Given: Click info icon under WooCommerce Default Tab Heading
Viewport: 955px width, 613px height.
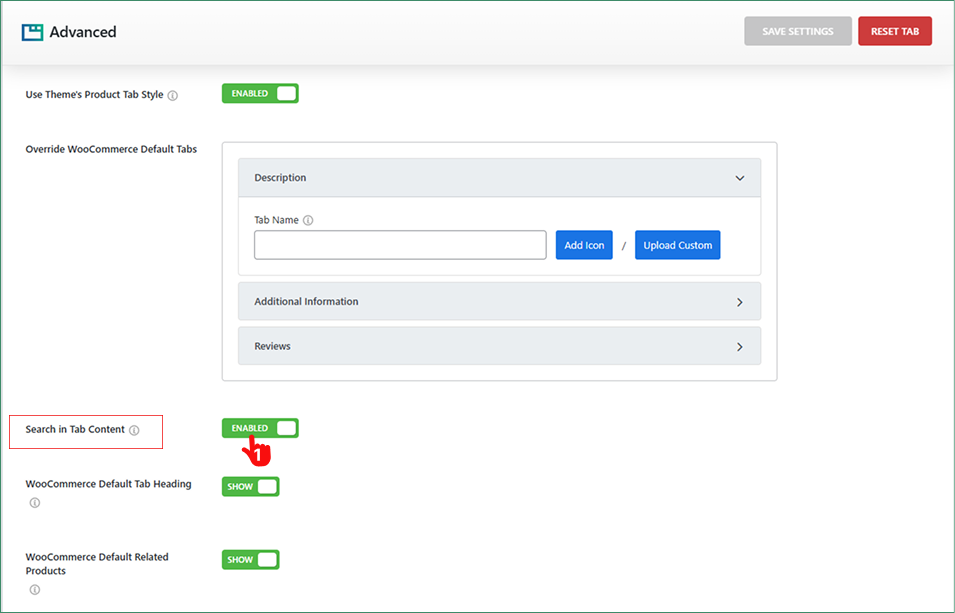Looking at the screenshot, I should pos(35,503).
